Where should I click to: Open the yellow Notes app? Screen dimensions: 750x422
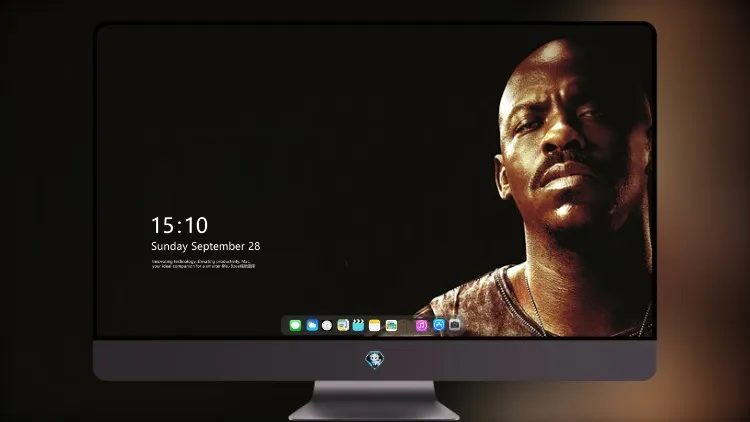tap(375, 325)
